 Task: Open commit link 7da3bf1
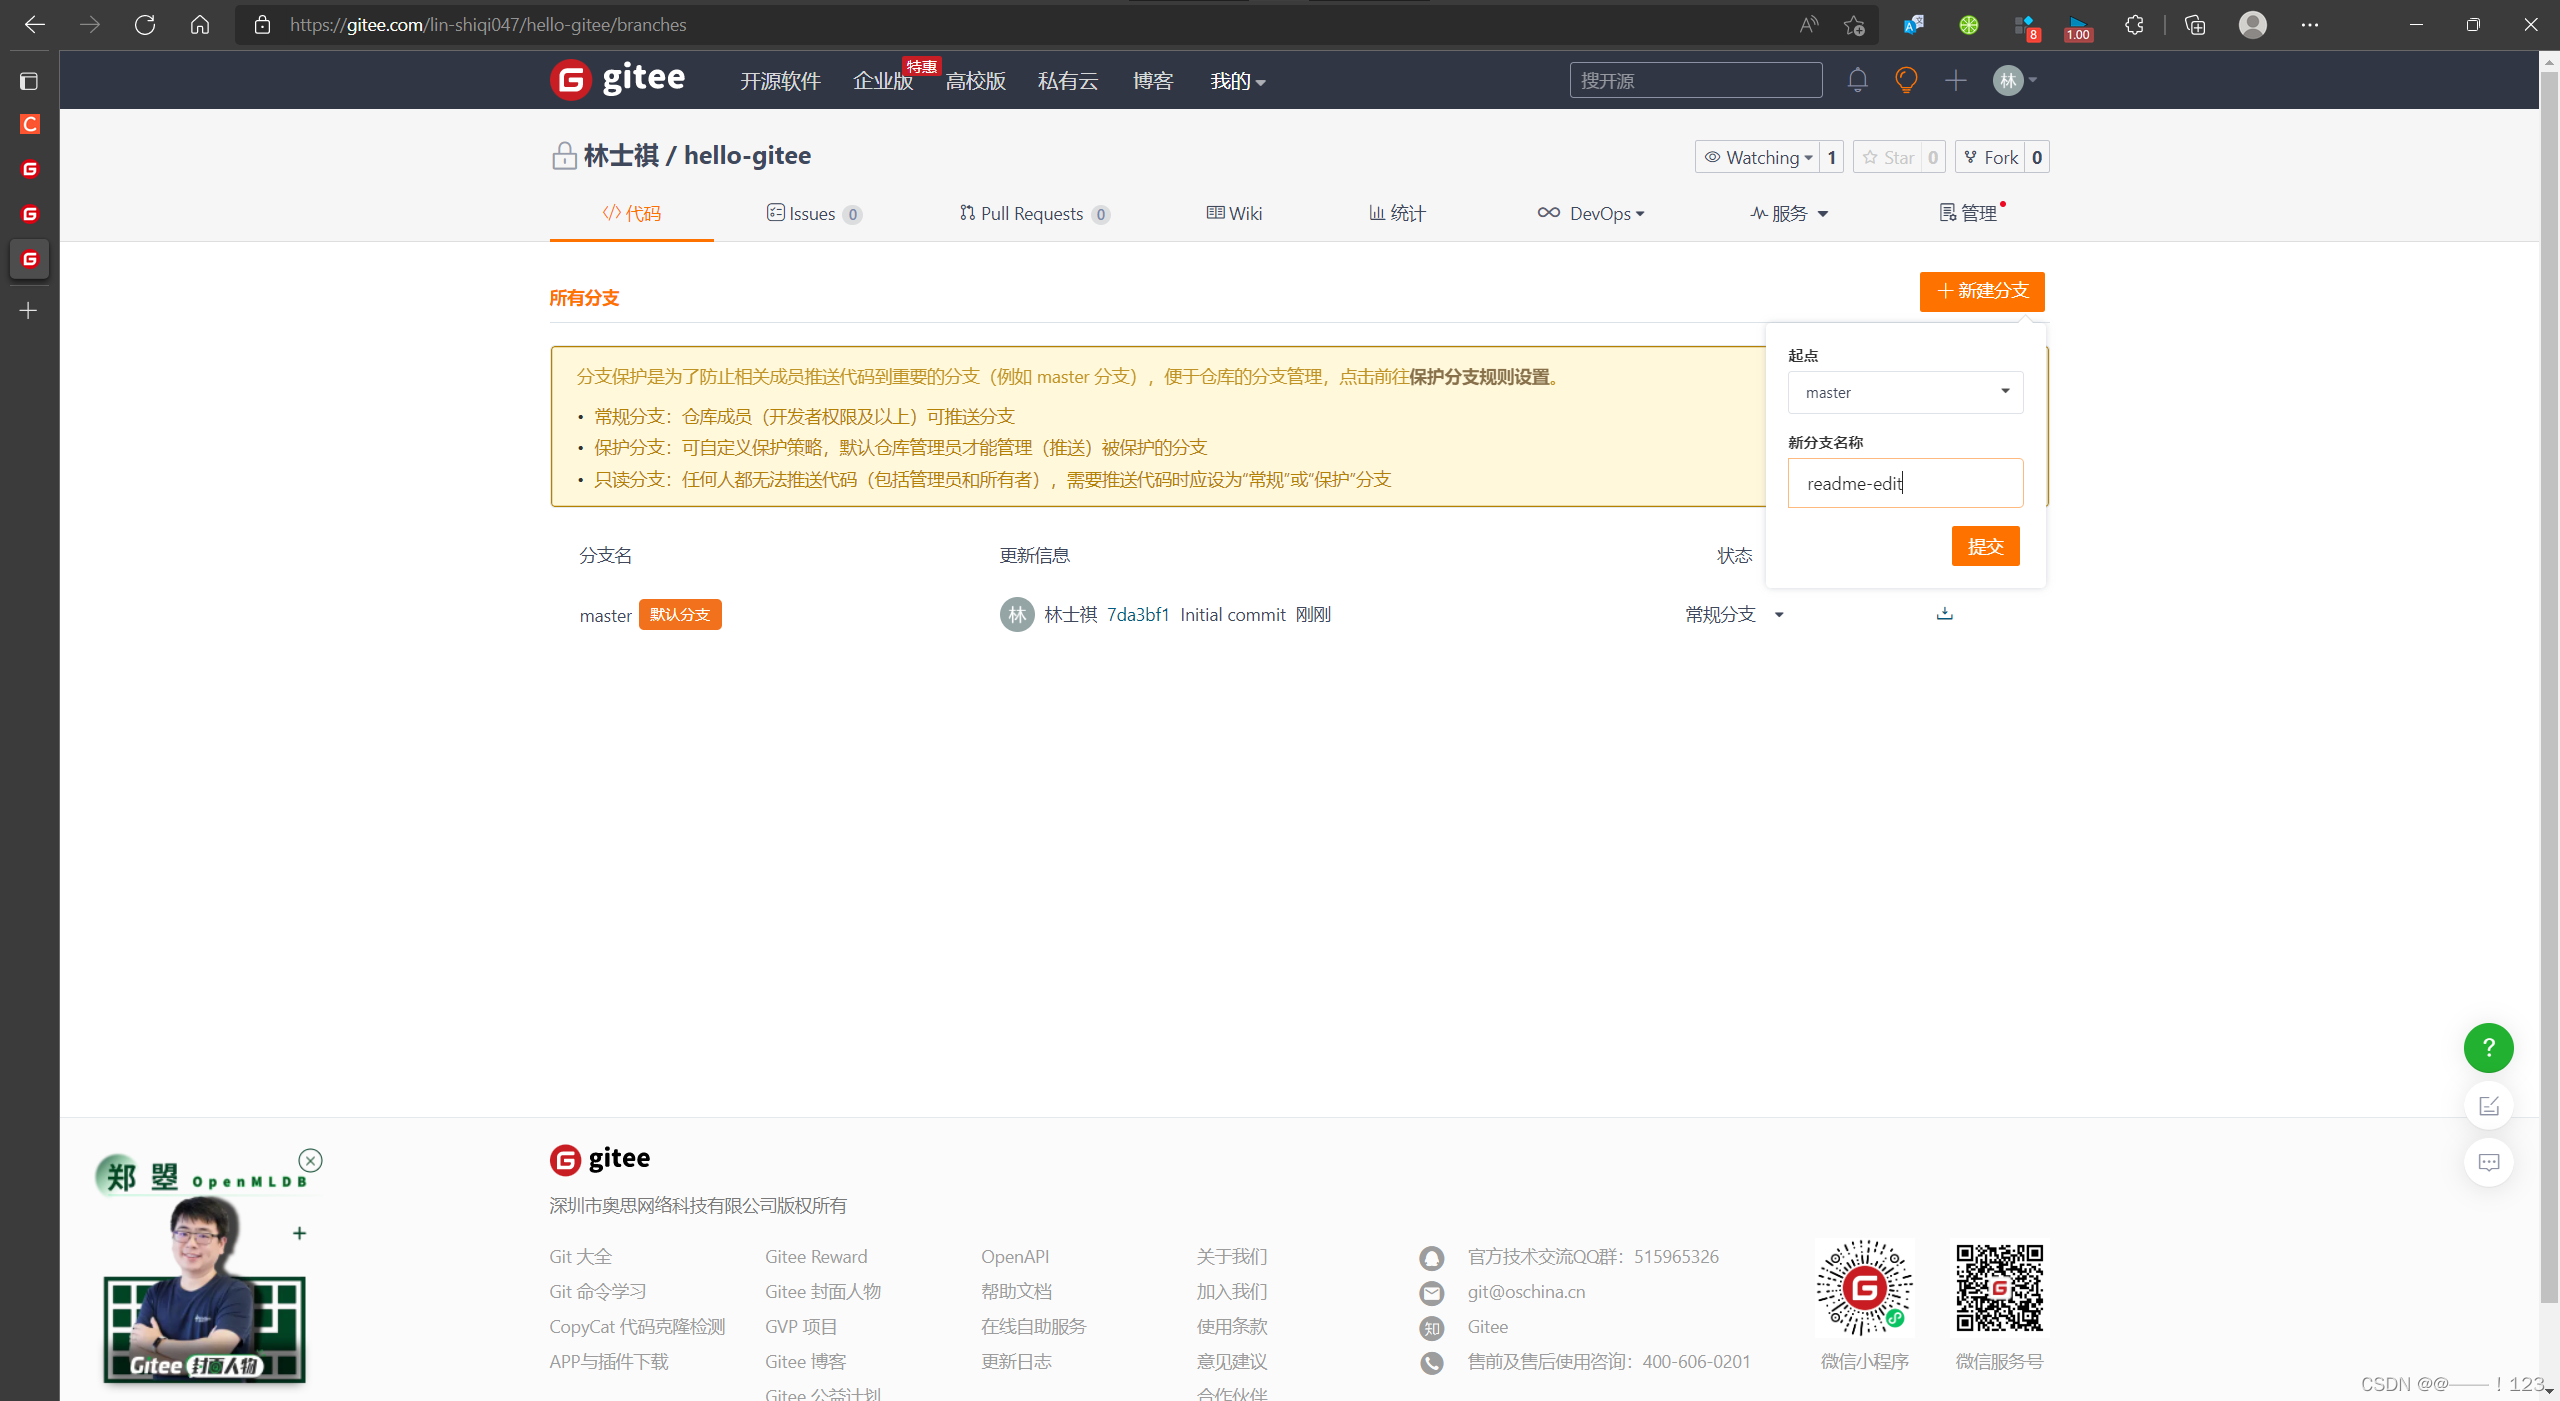pyautogui.click(x=1137, y=614)
